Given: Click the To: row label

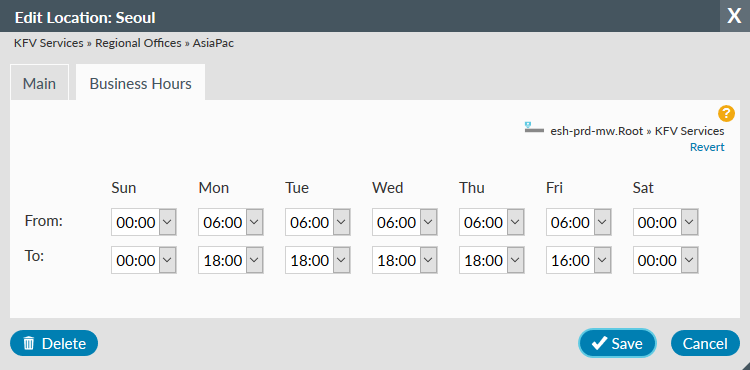Looking at the screenshot, I should coord(34,256).
